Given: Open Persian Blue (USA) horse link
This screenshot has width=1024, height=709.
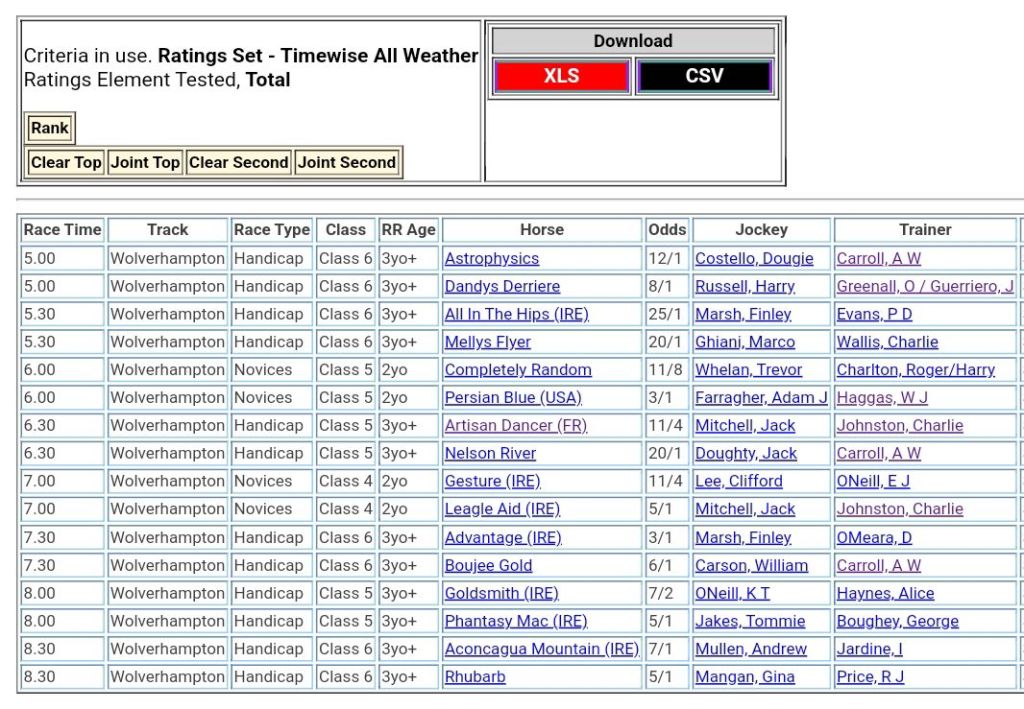Looking at the screenshot, I should pos(512,398).
